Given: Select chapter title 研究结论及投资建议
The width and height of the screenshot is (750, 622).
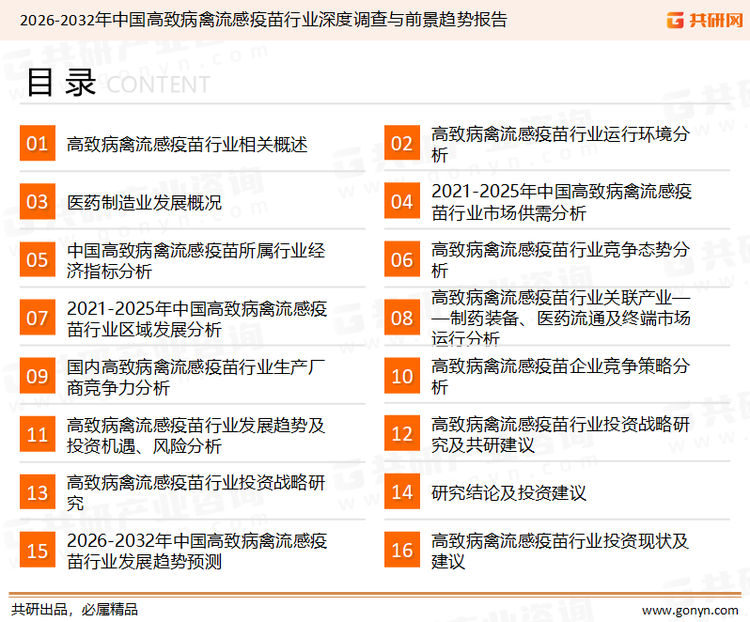Looking at the screenshot, I should click(x=508, y=493).
